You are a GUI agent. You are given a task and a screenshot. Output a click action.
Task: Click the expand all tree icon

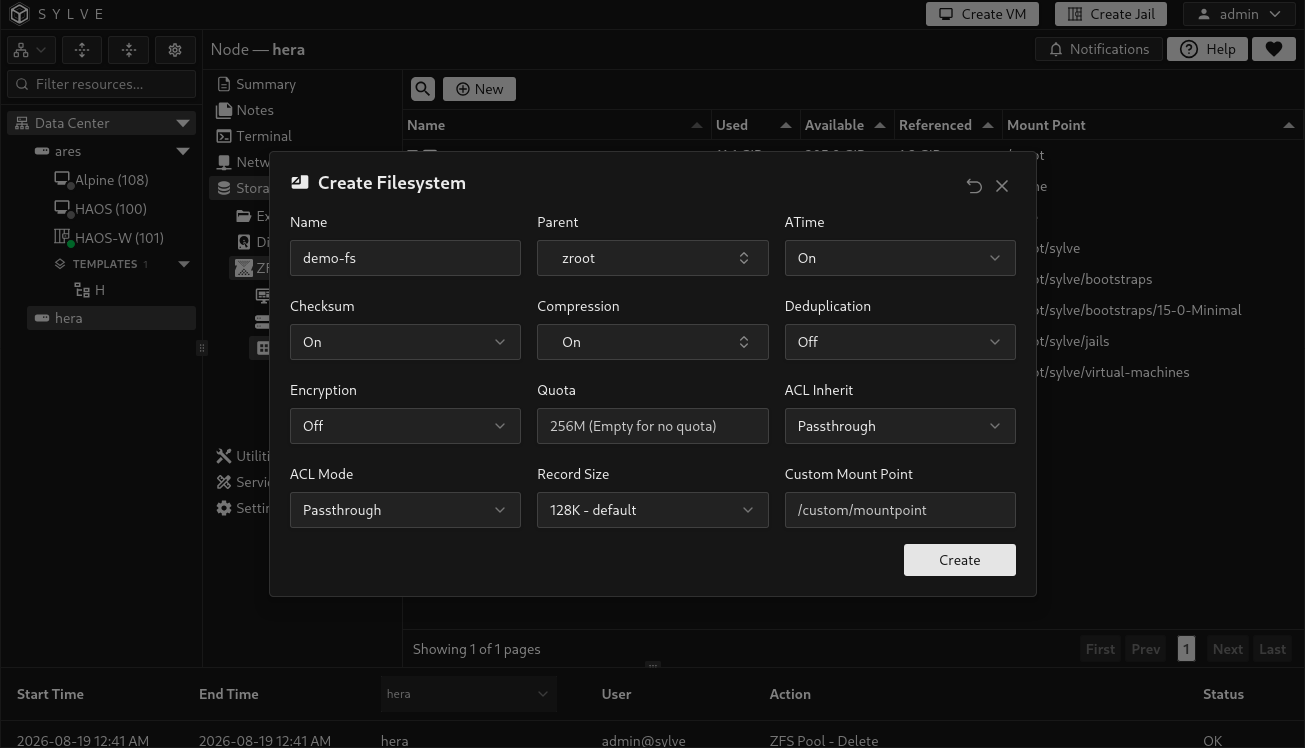82,49
